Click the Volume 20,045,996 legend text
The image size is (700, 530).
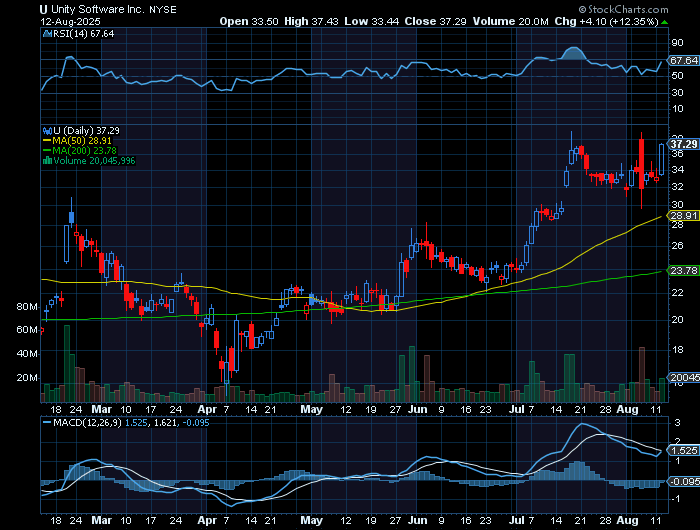pyautogui.click(x=94, y=161)
